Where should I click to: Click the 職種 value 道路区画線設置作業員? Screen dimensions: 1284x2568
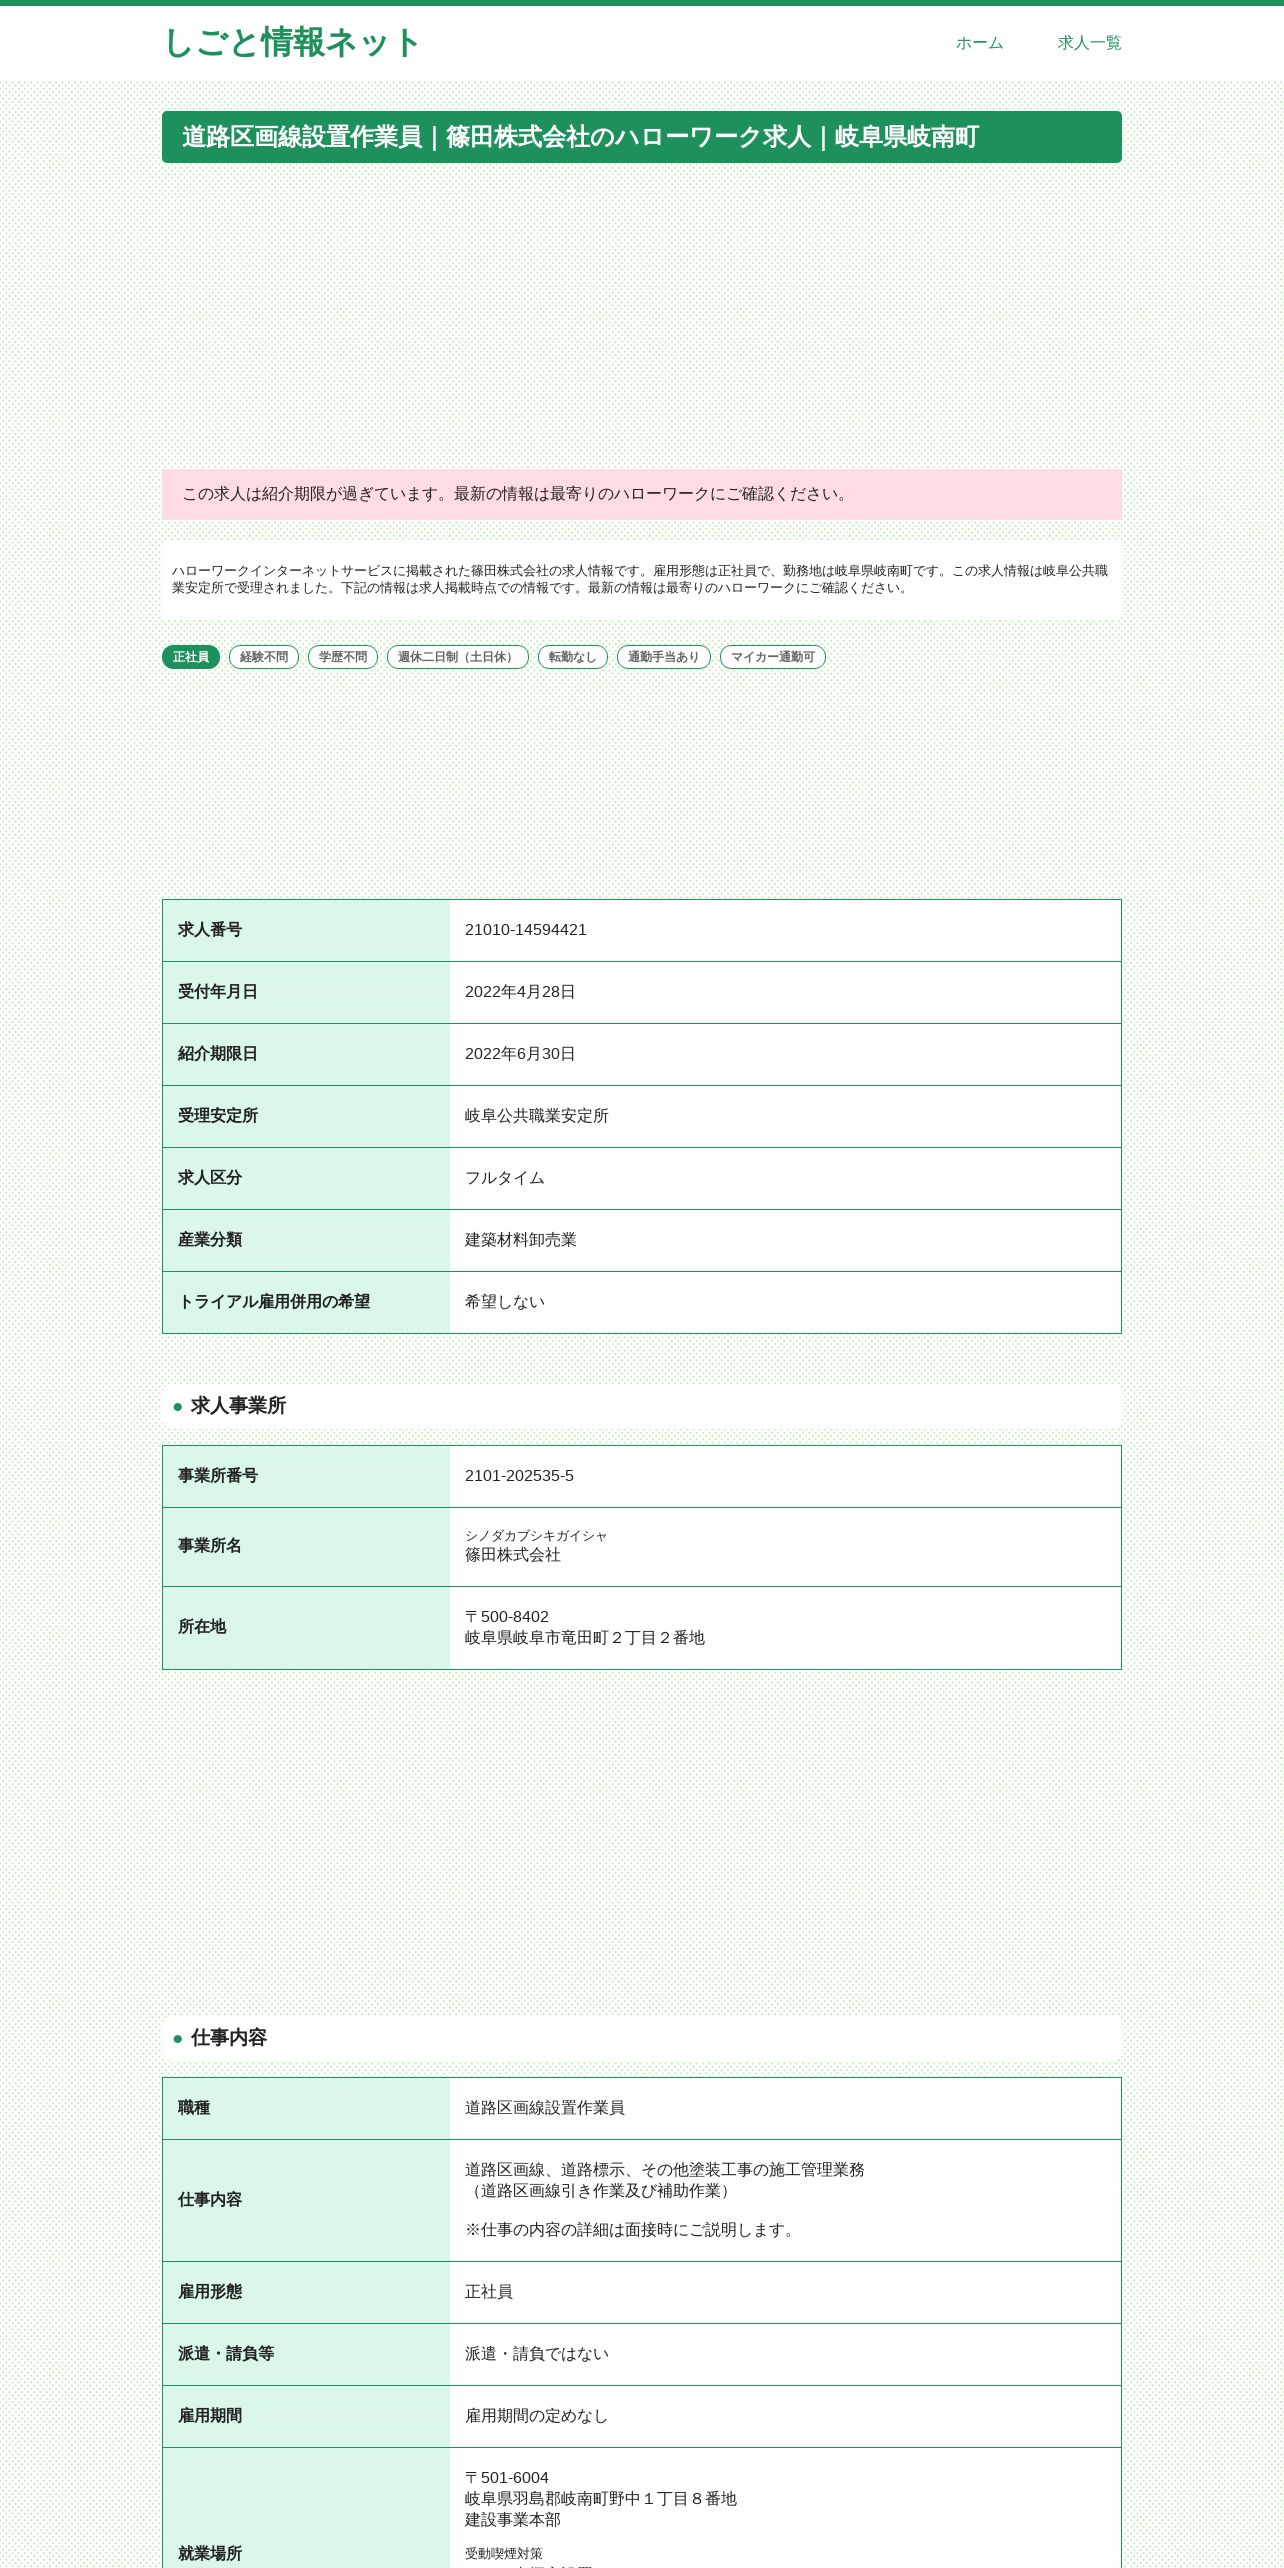tap(545, 2108)
